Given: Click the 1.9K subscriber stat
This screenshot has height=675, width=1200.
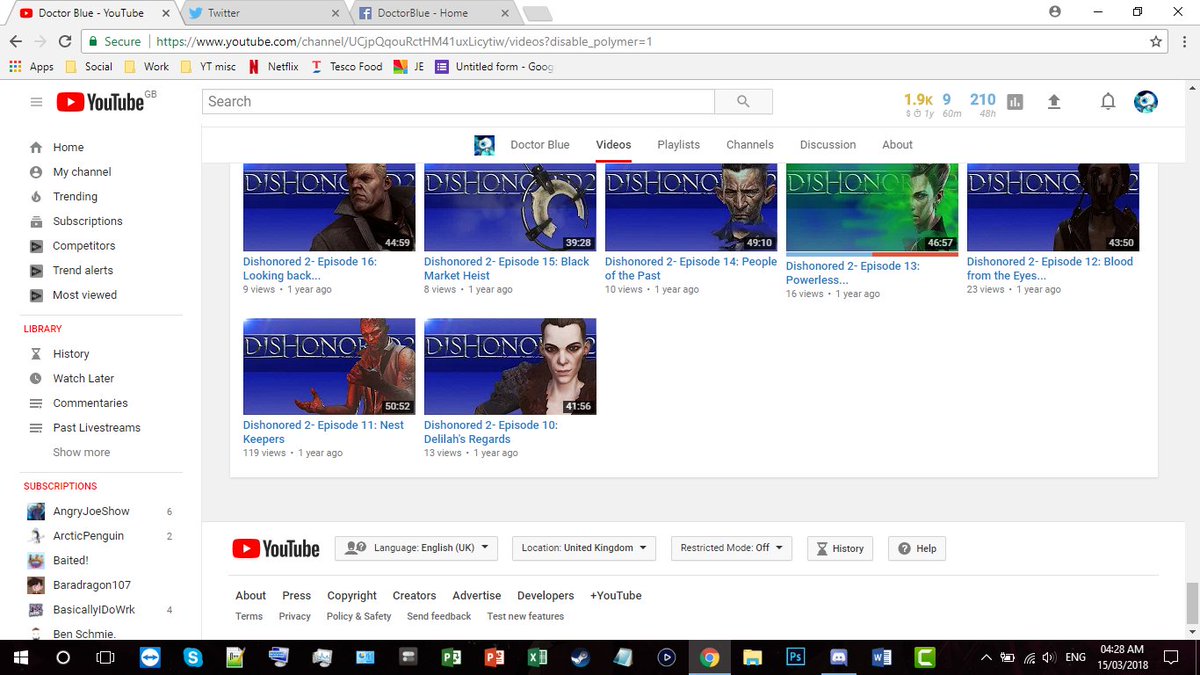Looking at the screenshot, I should tap(918, 100).
